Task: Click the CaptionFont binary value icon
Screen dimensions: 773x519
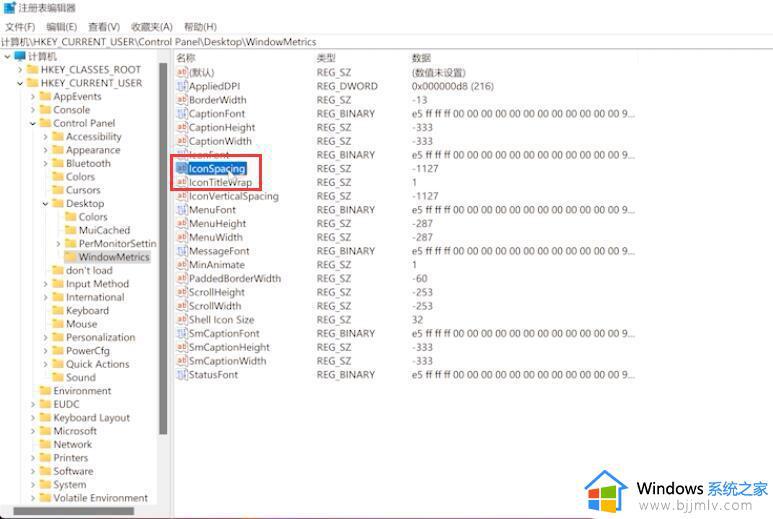Action: pyautogui.click(x=182, y=114)
